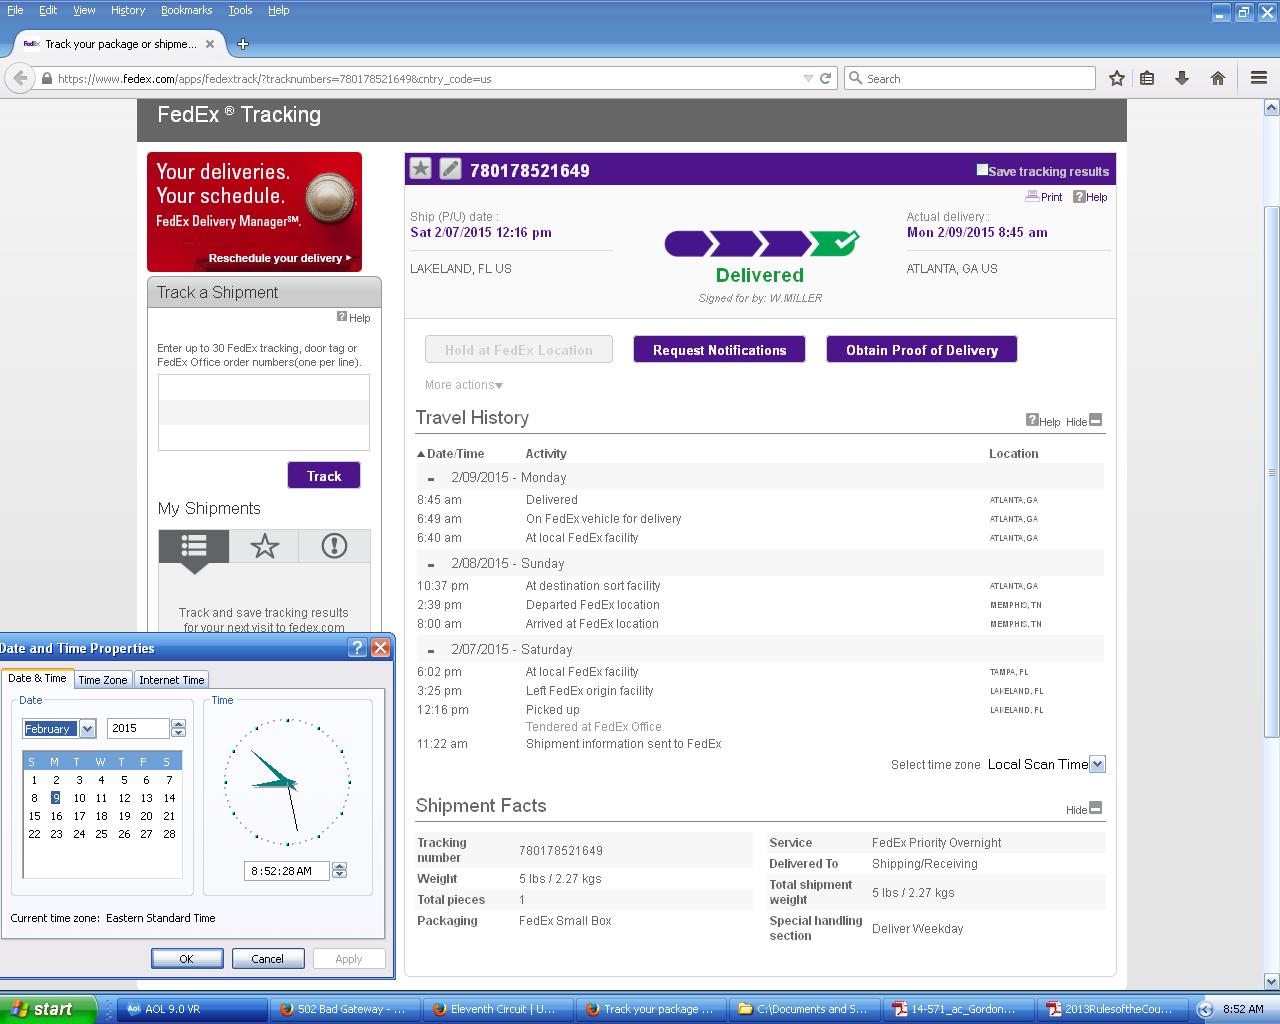This screenshot has width=1280, height=1024.
Task: Open Help in Track a Shipment panel
Action: [x=353, y=317]
